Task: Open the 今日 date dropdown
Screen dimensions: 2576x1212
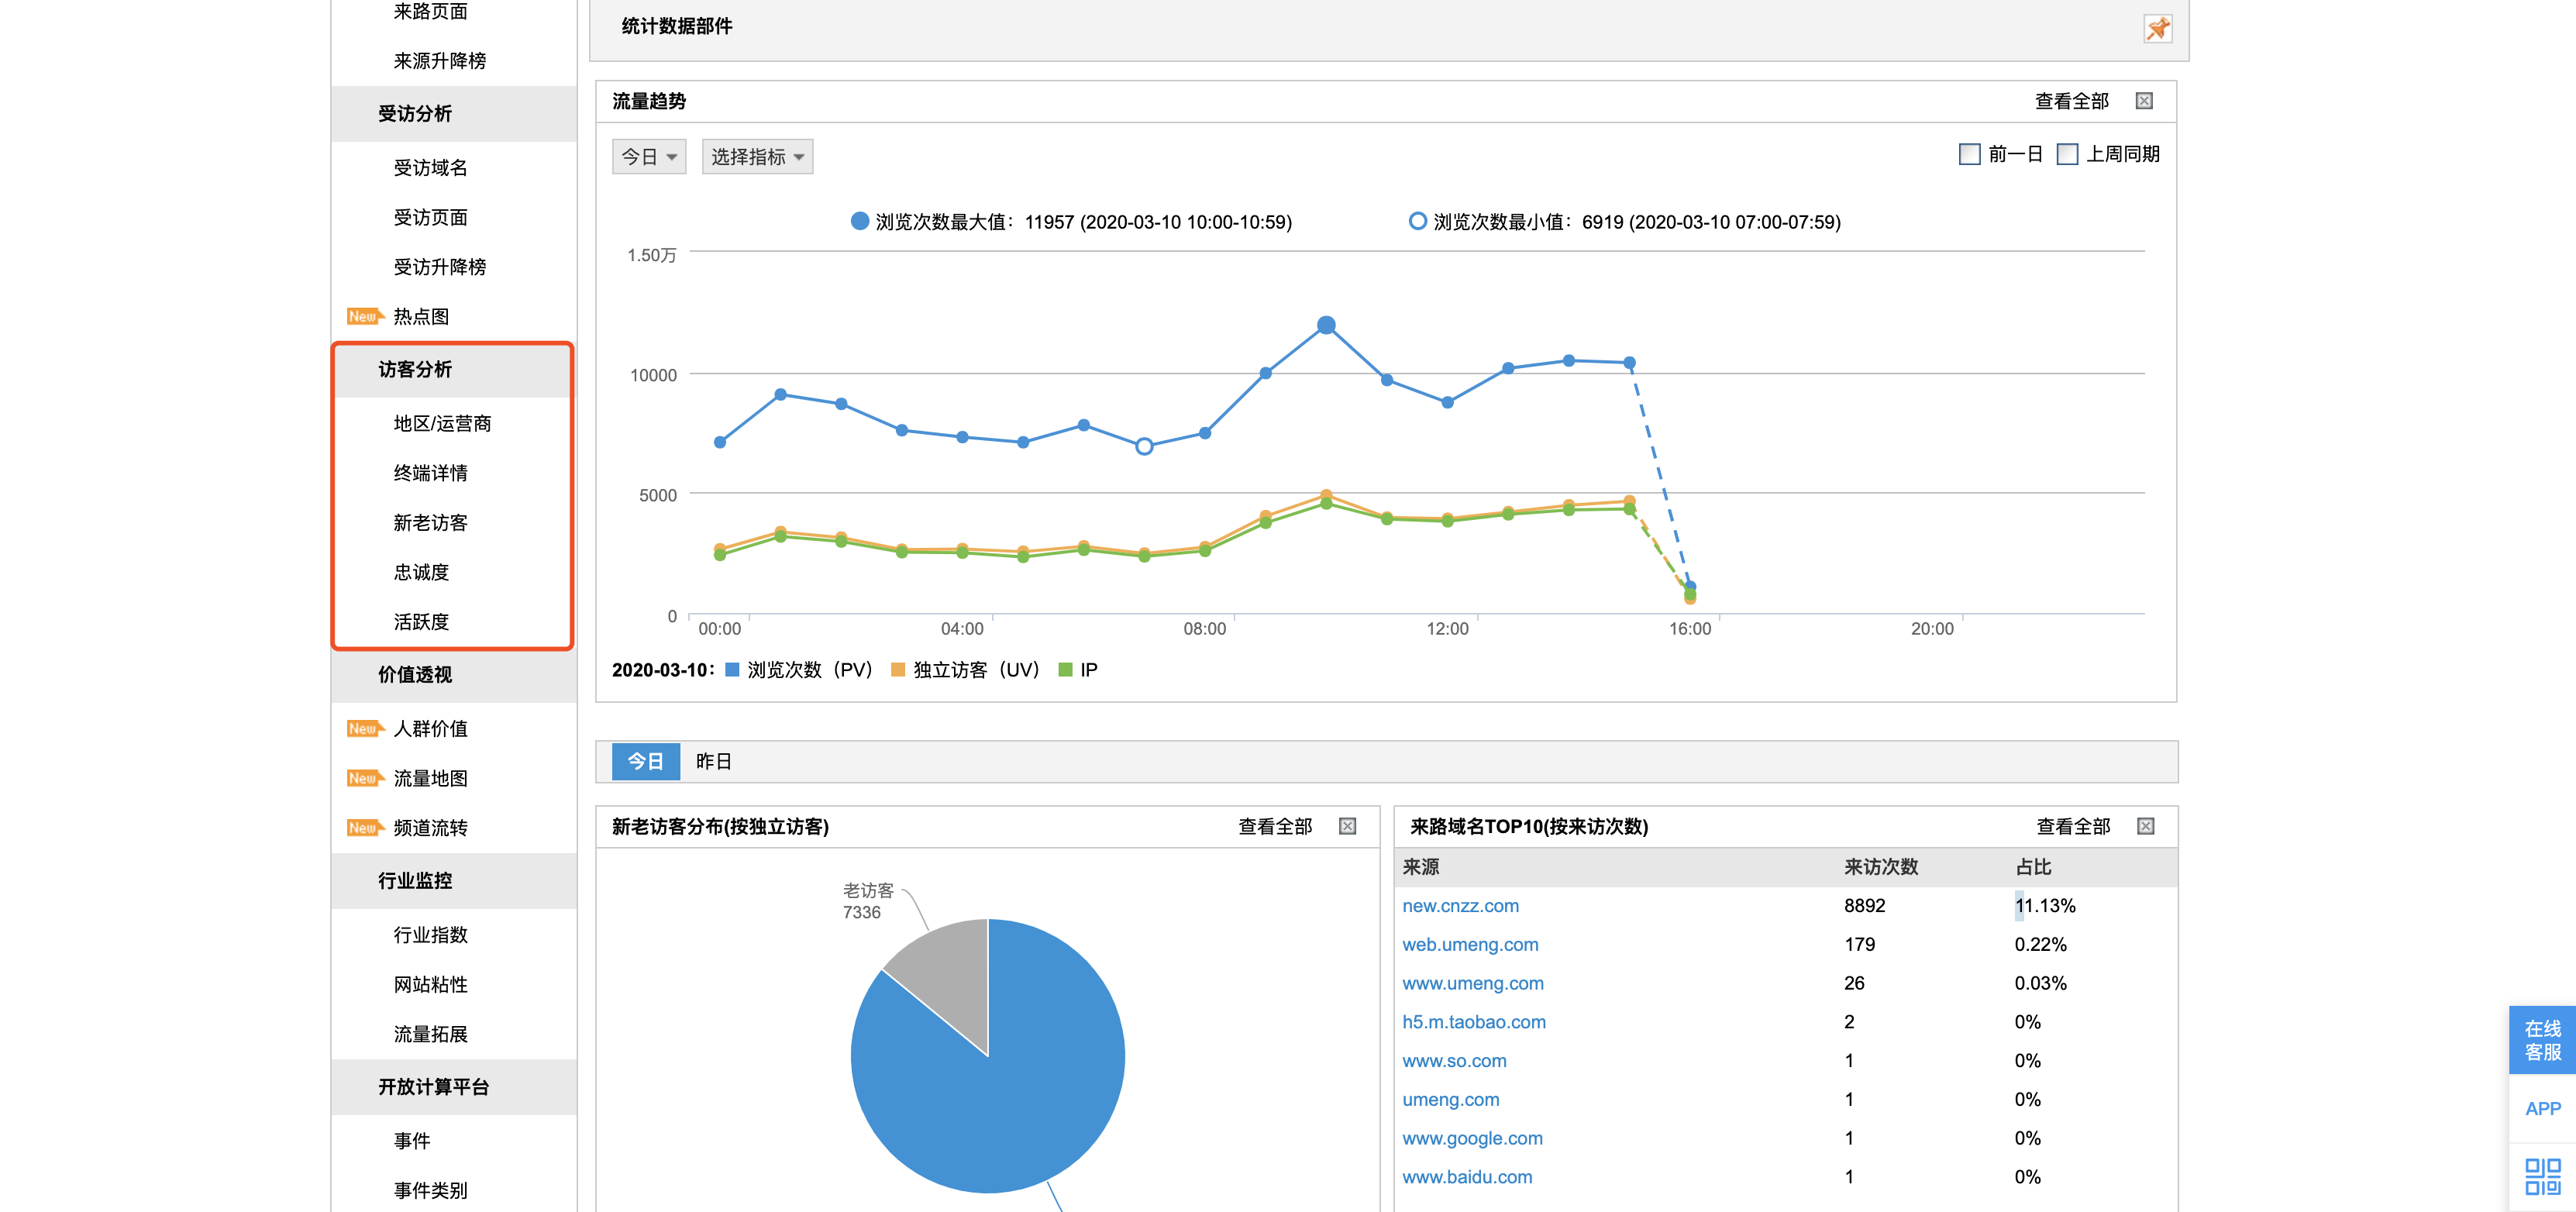Action: [x=648, y=157]
